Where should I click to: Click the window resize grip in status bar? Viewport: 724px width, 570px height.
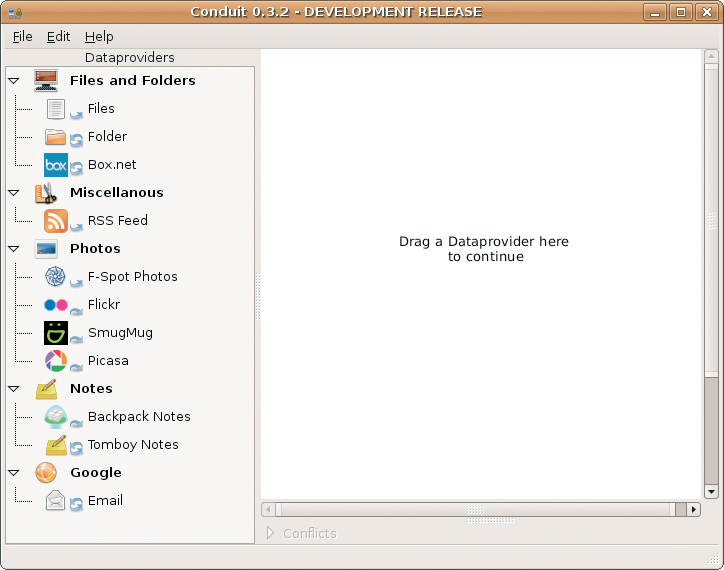714,559
